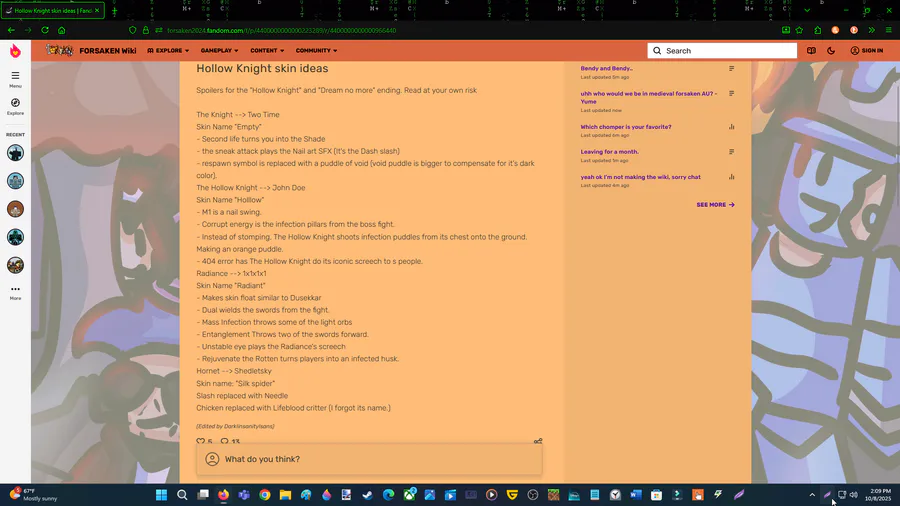Click the comments count bubble icon

(x=224, y=441)
